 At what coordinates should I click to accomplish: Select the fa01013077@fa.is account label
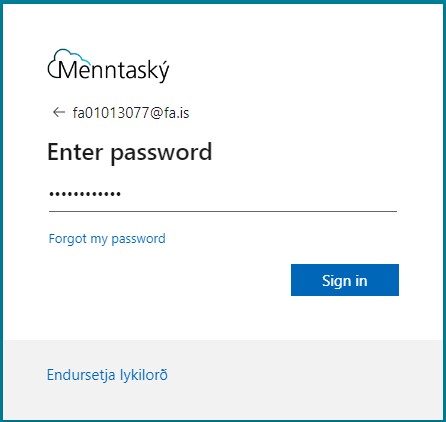(x=131, y=113)
